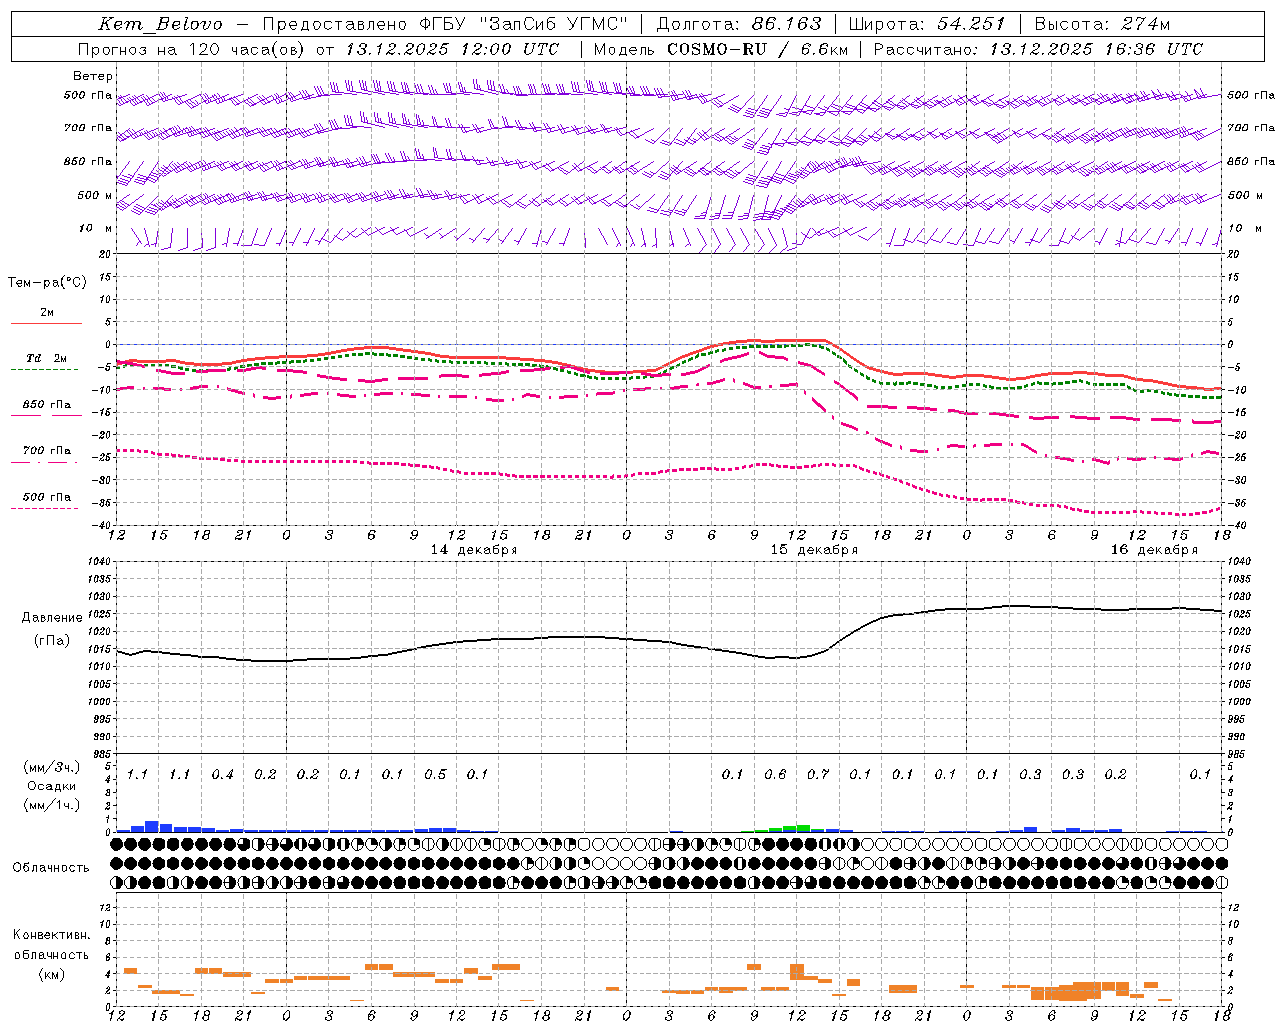Click the Td 2м dew point legend entry
The height and width of the screenshot is (1024, 1280).
point(46,358)
